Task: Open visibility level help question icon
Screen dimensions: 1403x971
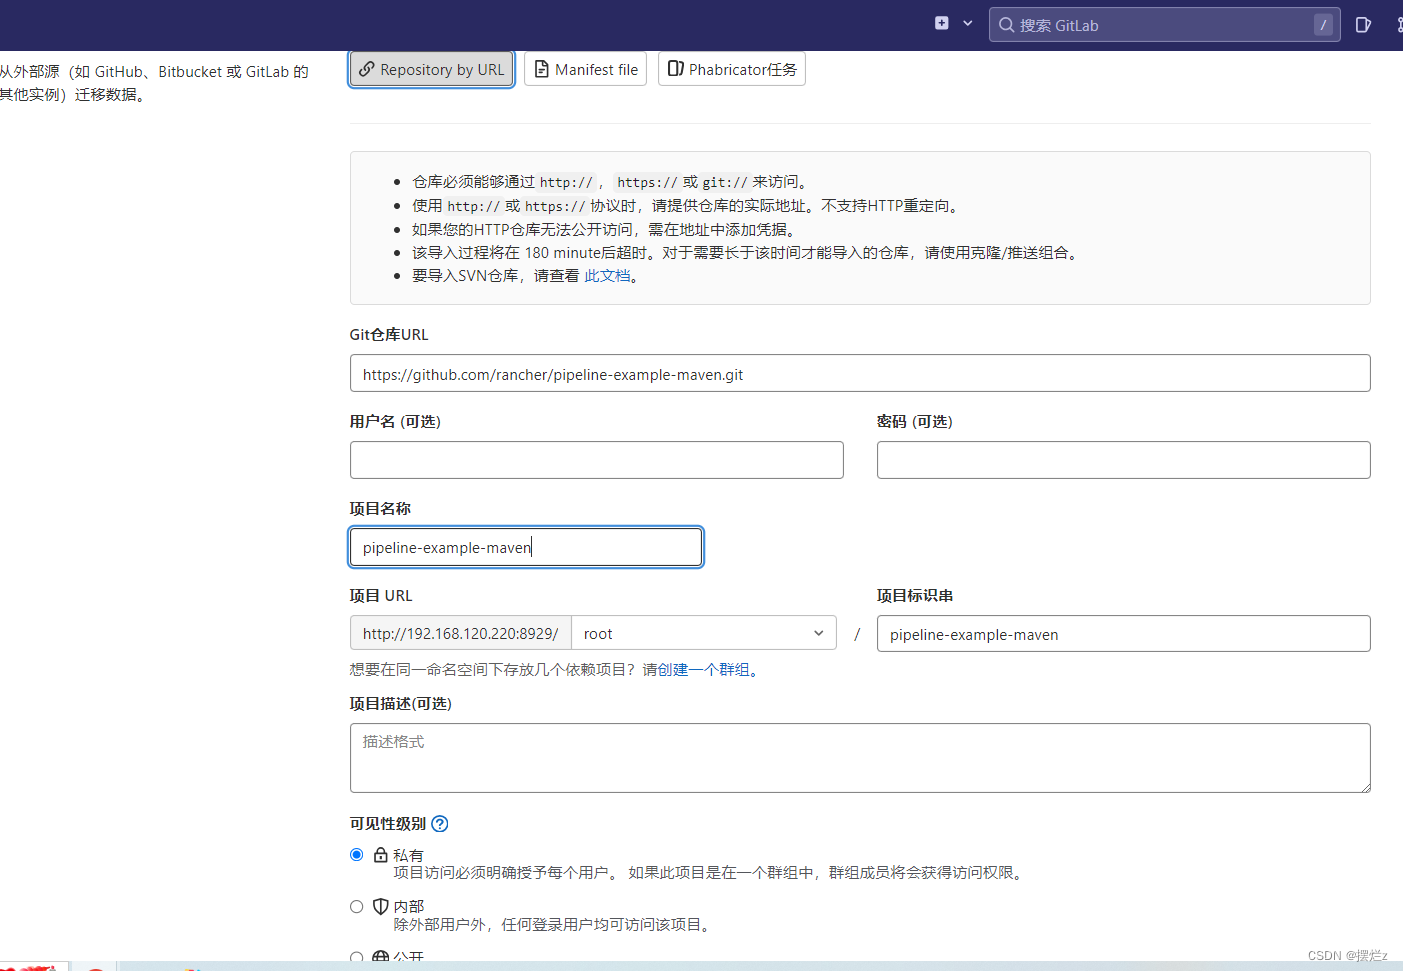Action: coord(440,824)
